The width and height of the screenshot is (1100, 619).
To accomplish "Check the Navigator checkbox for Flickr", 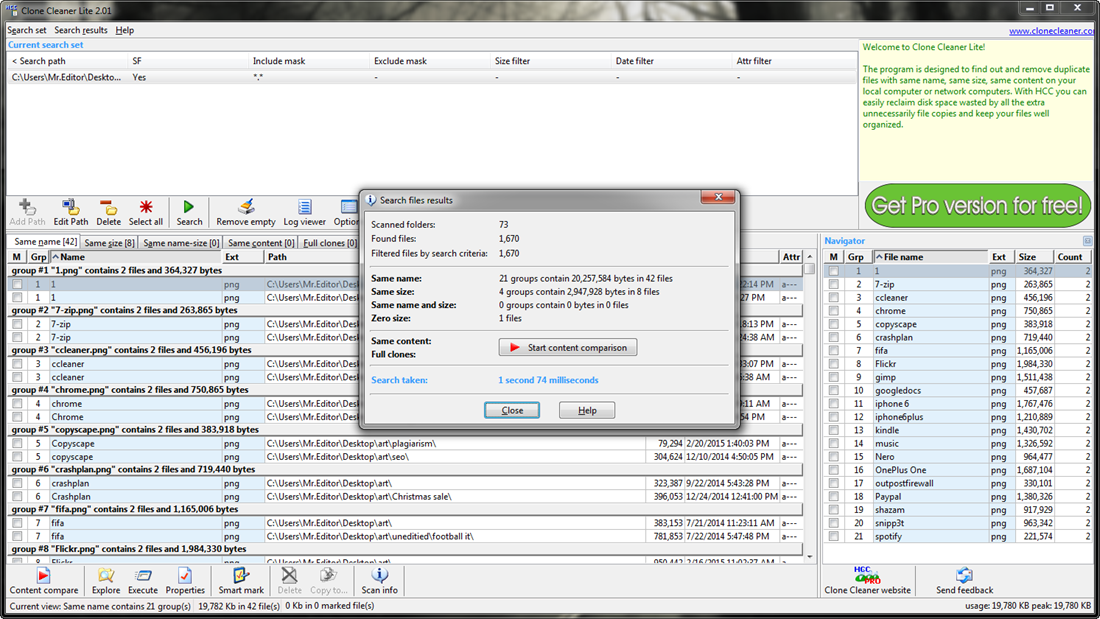I will point(833,364).
